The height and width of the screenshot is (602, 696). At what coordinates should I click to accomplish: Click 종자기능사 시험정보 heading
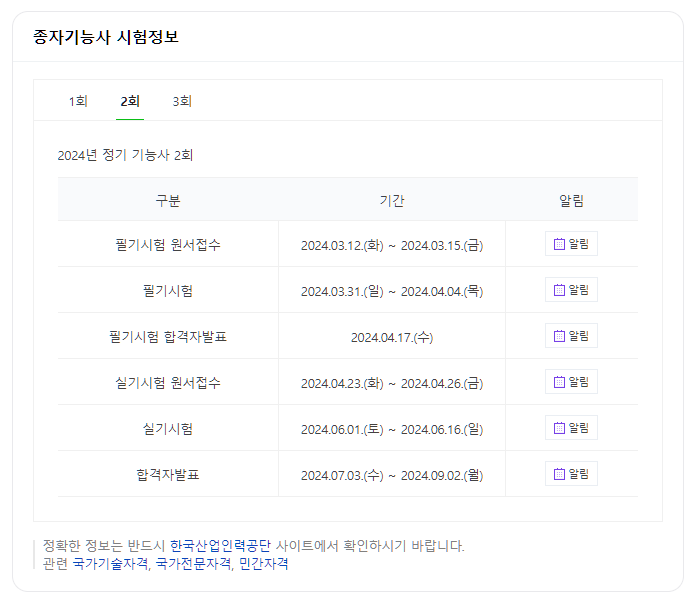click(106, 37)
